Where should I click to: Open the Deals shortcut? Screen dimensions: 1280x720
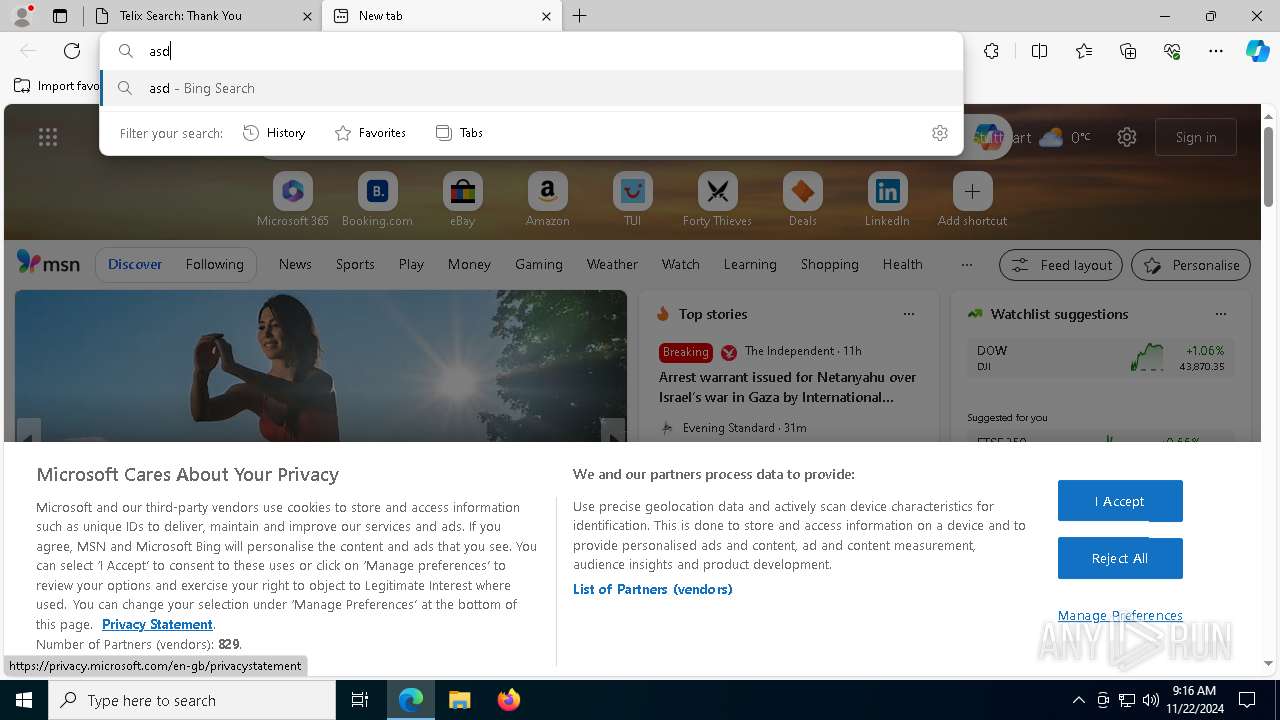point(802,200)
